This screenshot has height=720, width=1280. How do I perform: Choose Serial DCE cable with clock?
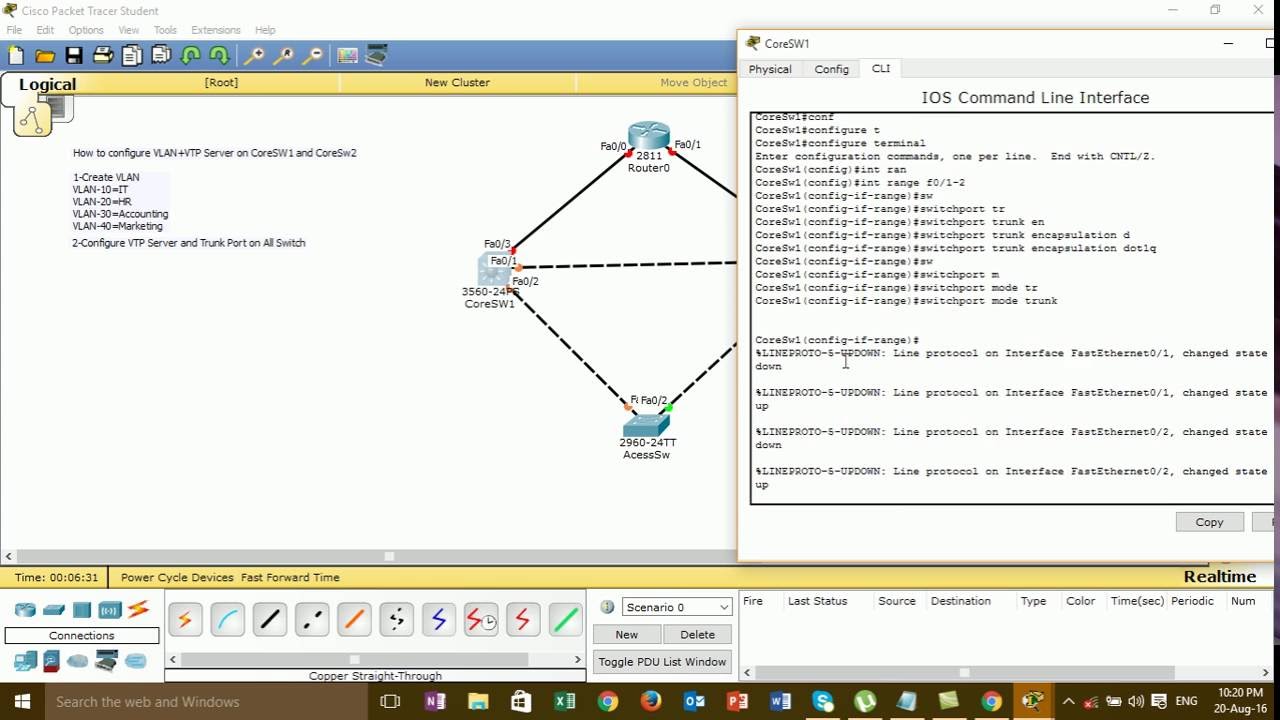tap(480, 620)
